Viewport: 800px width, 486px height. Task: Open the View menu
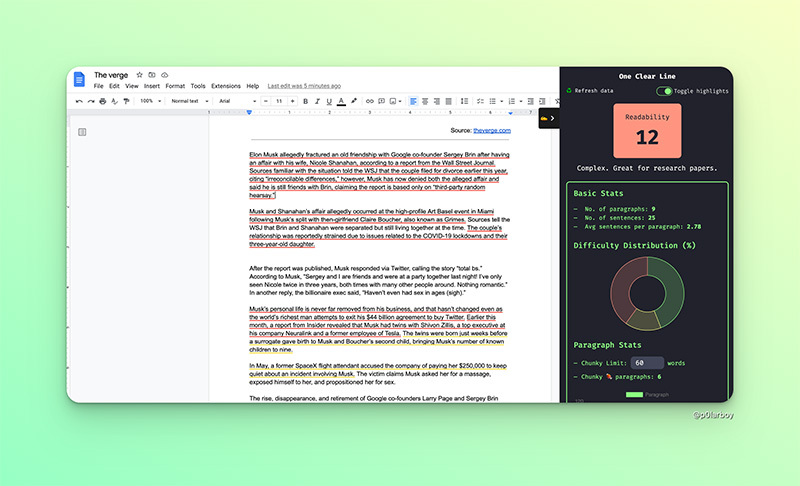click(132, 86)
